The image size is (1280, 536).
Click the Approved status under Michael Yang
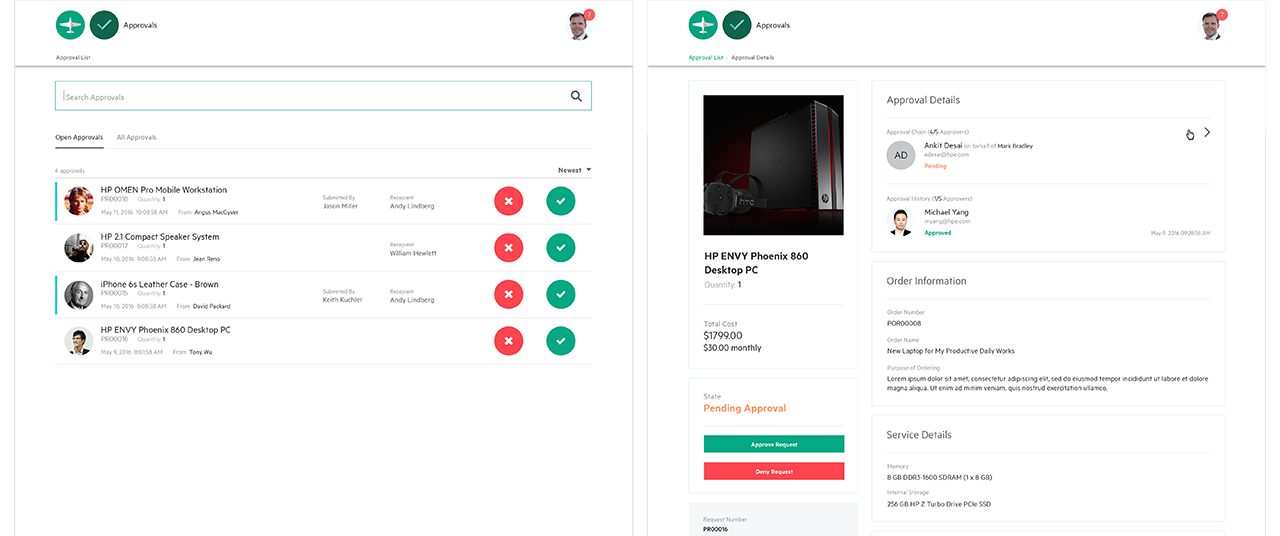[x=938, y=233]
